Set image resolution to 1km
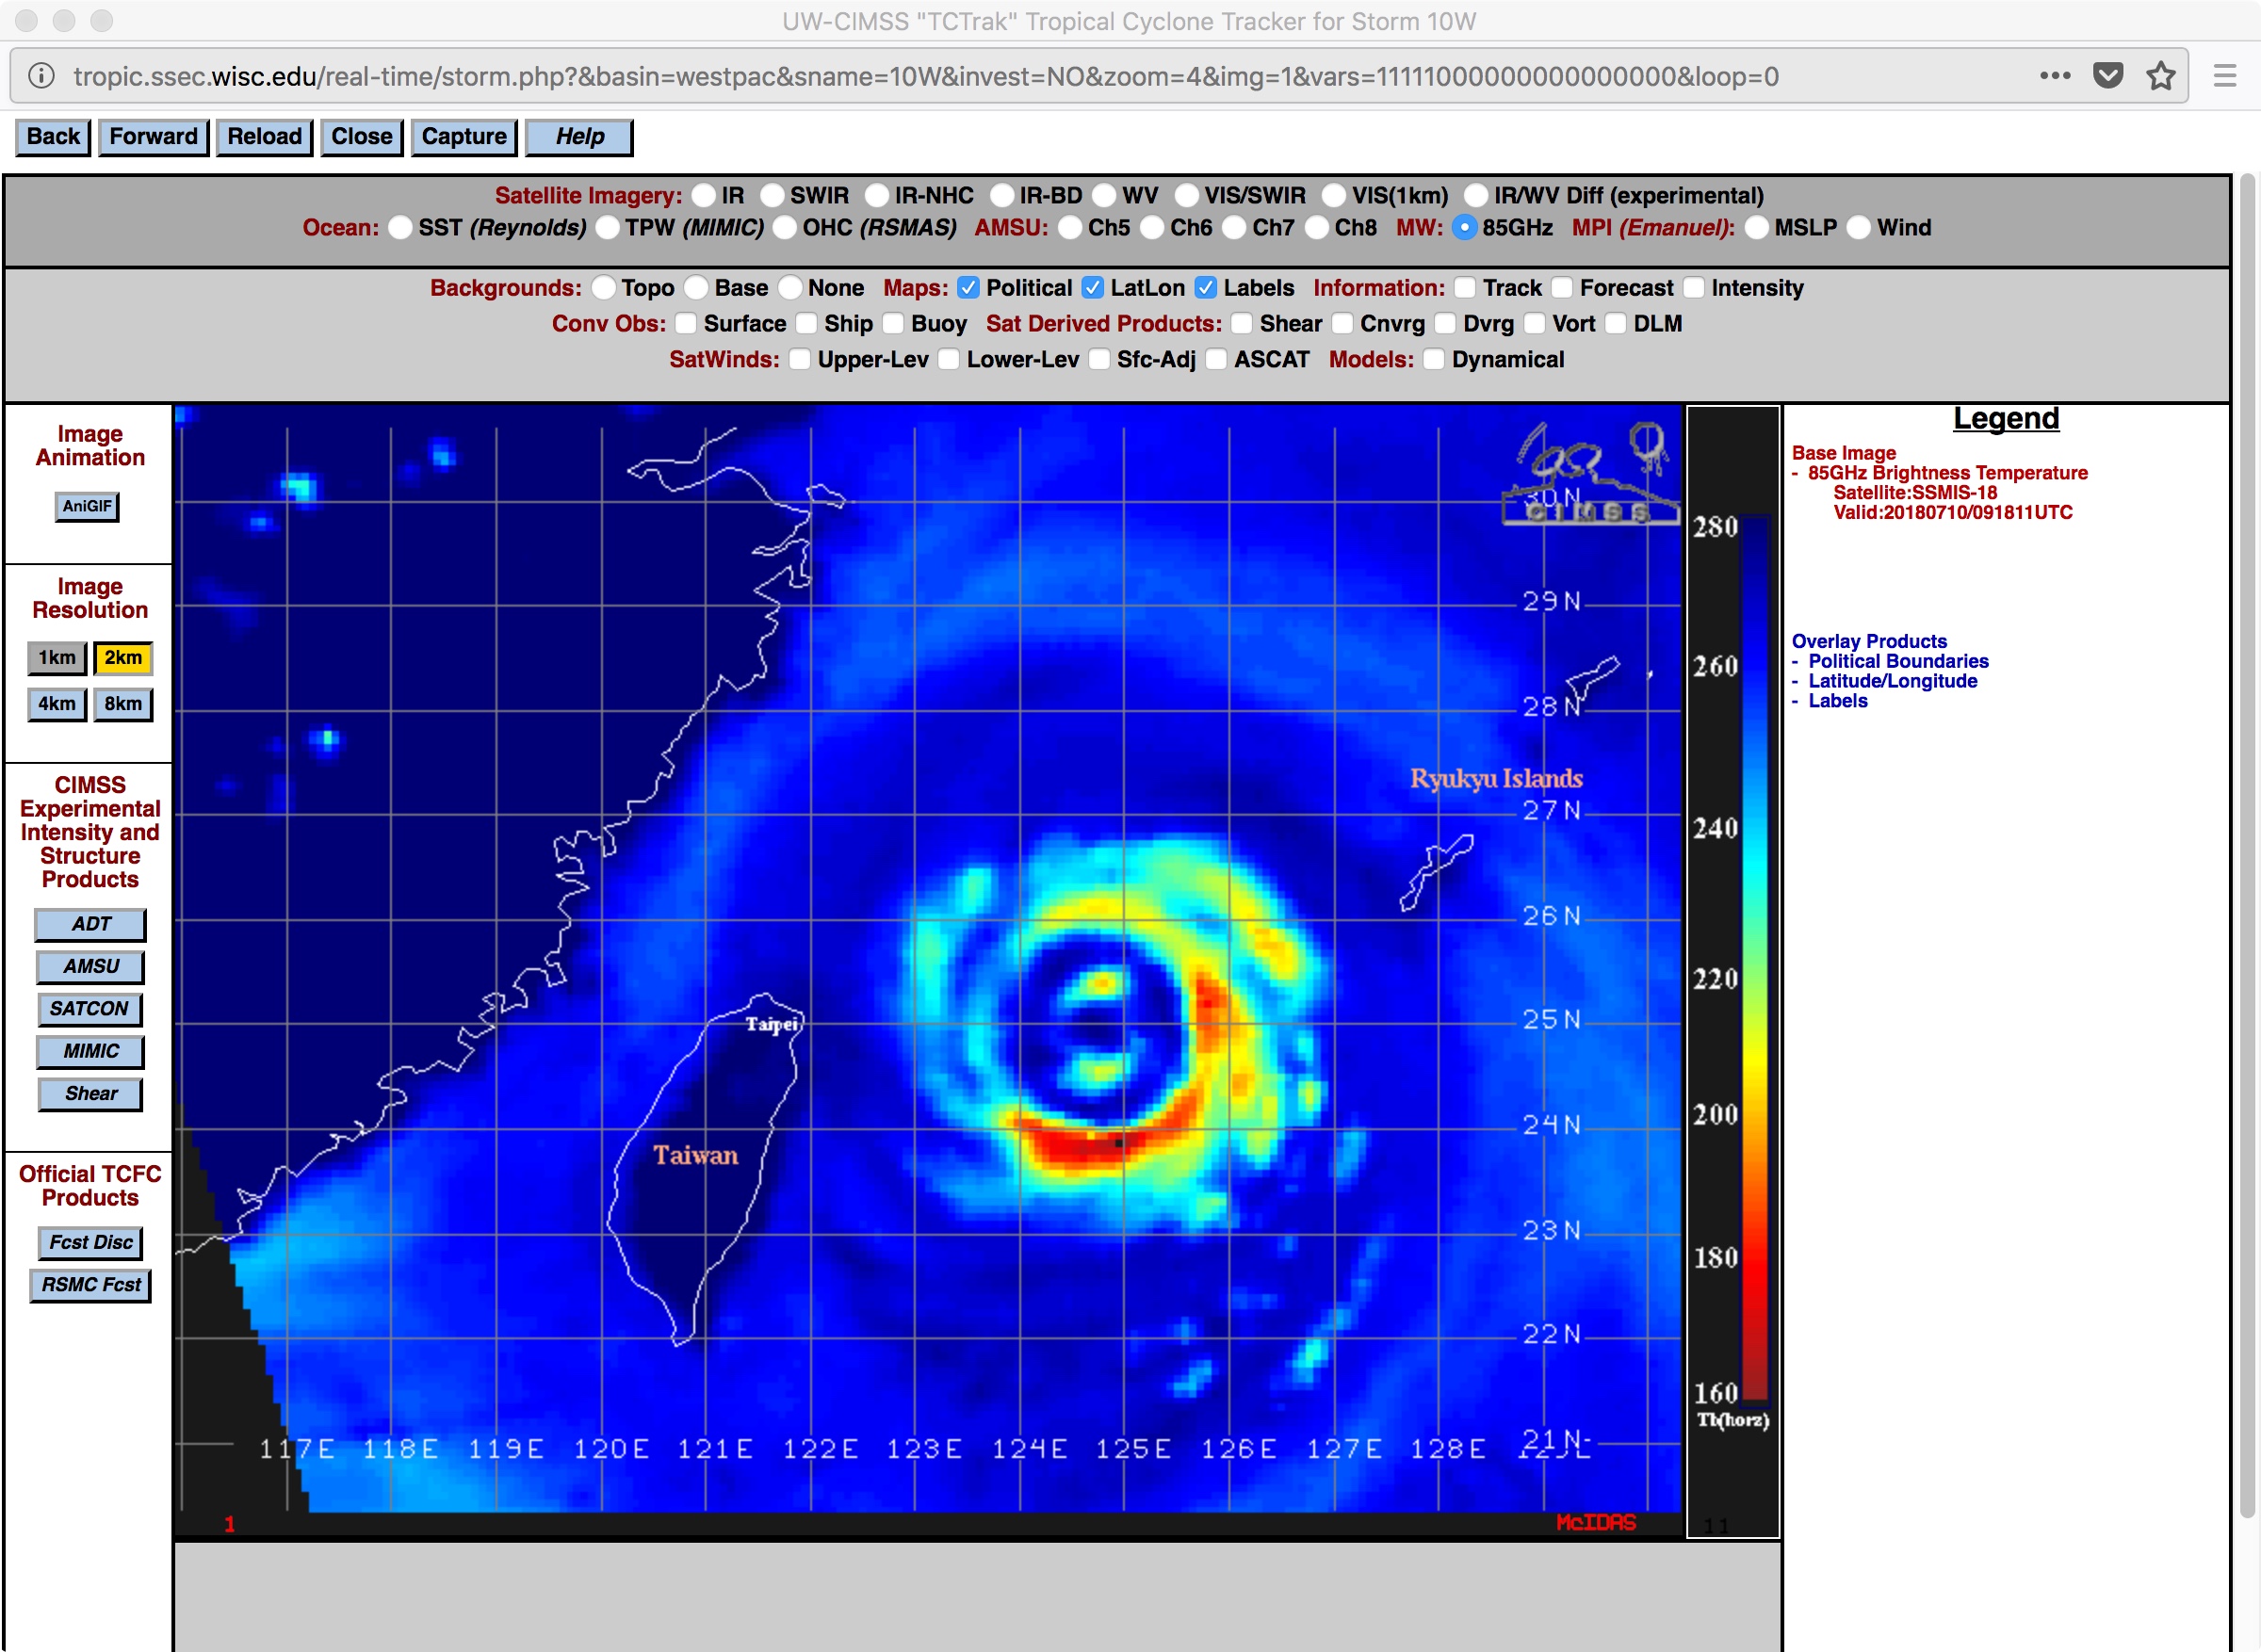 click(57, 659)
